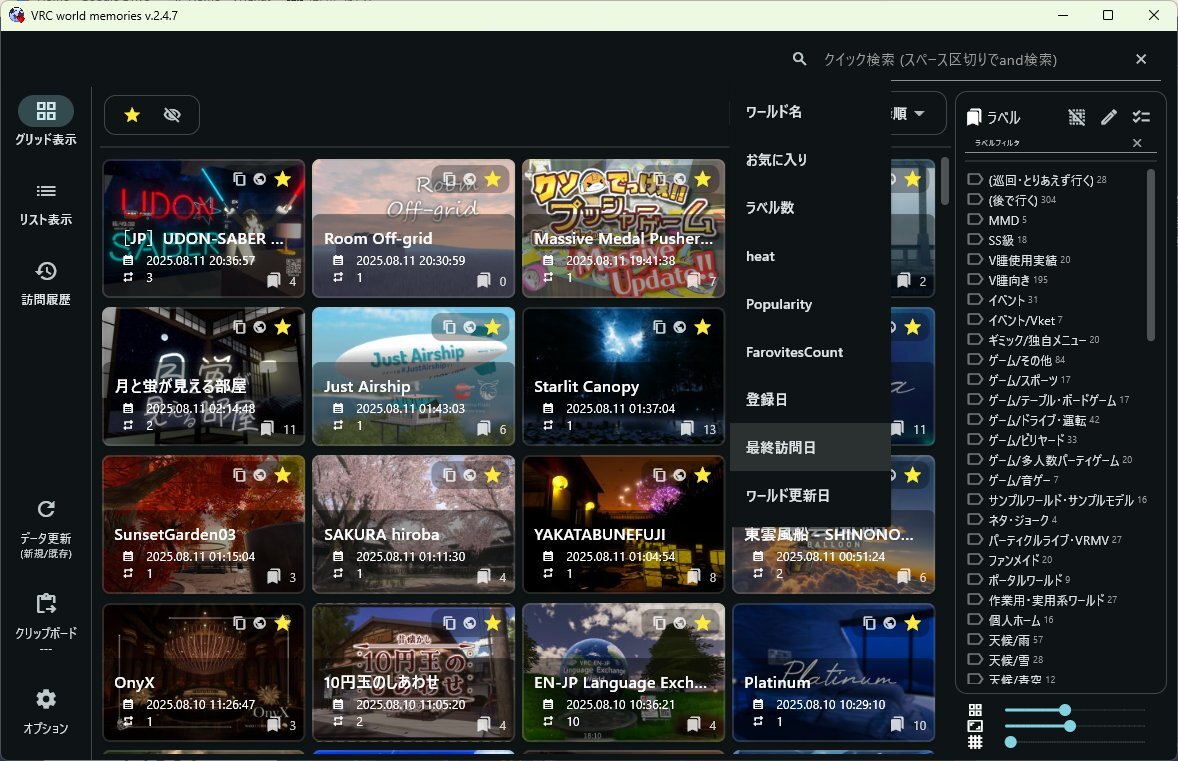Adjust the grid spacing slider
1178x761 pixels.
tap(1011, 742)
